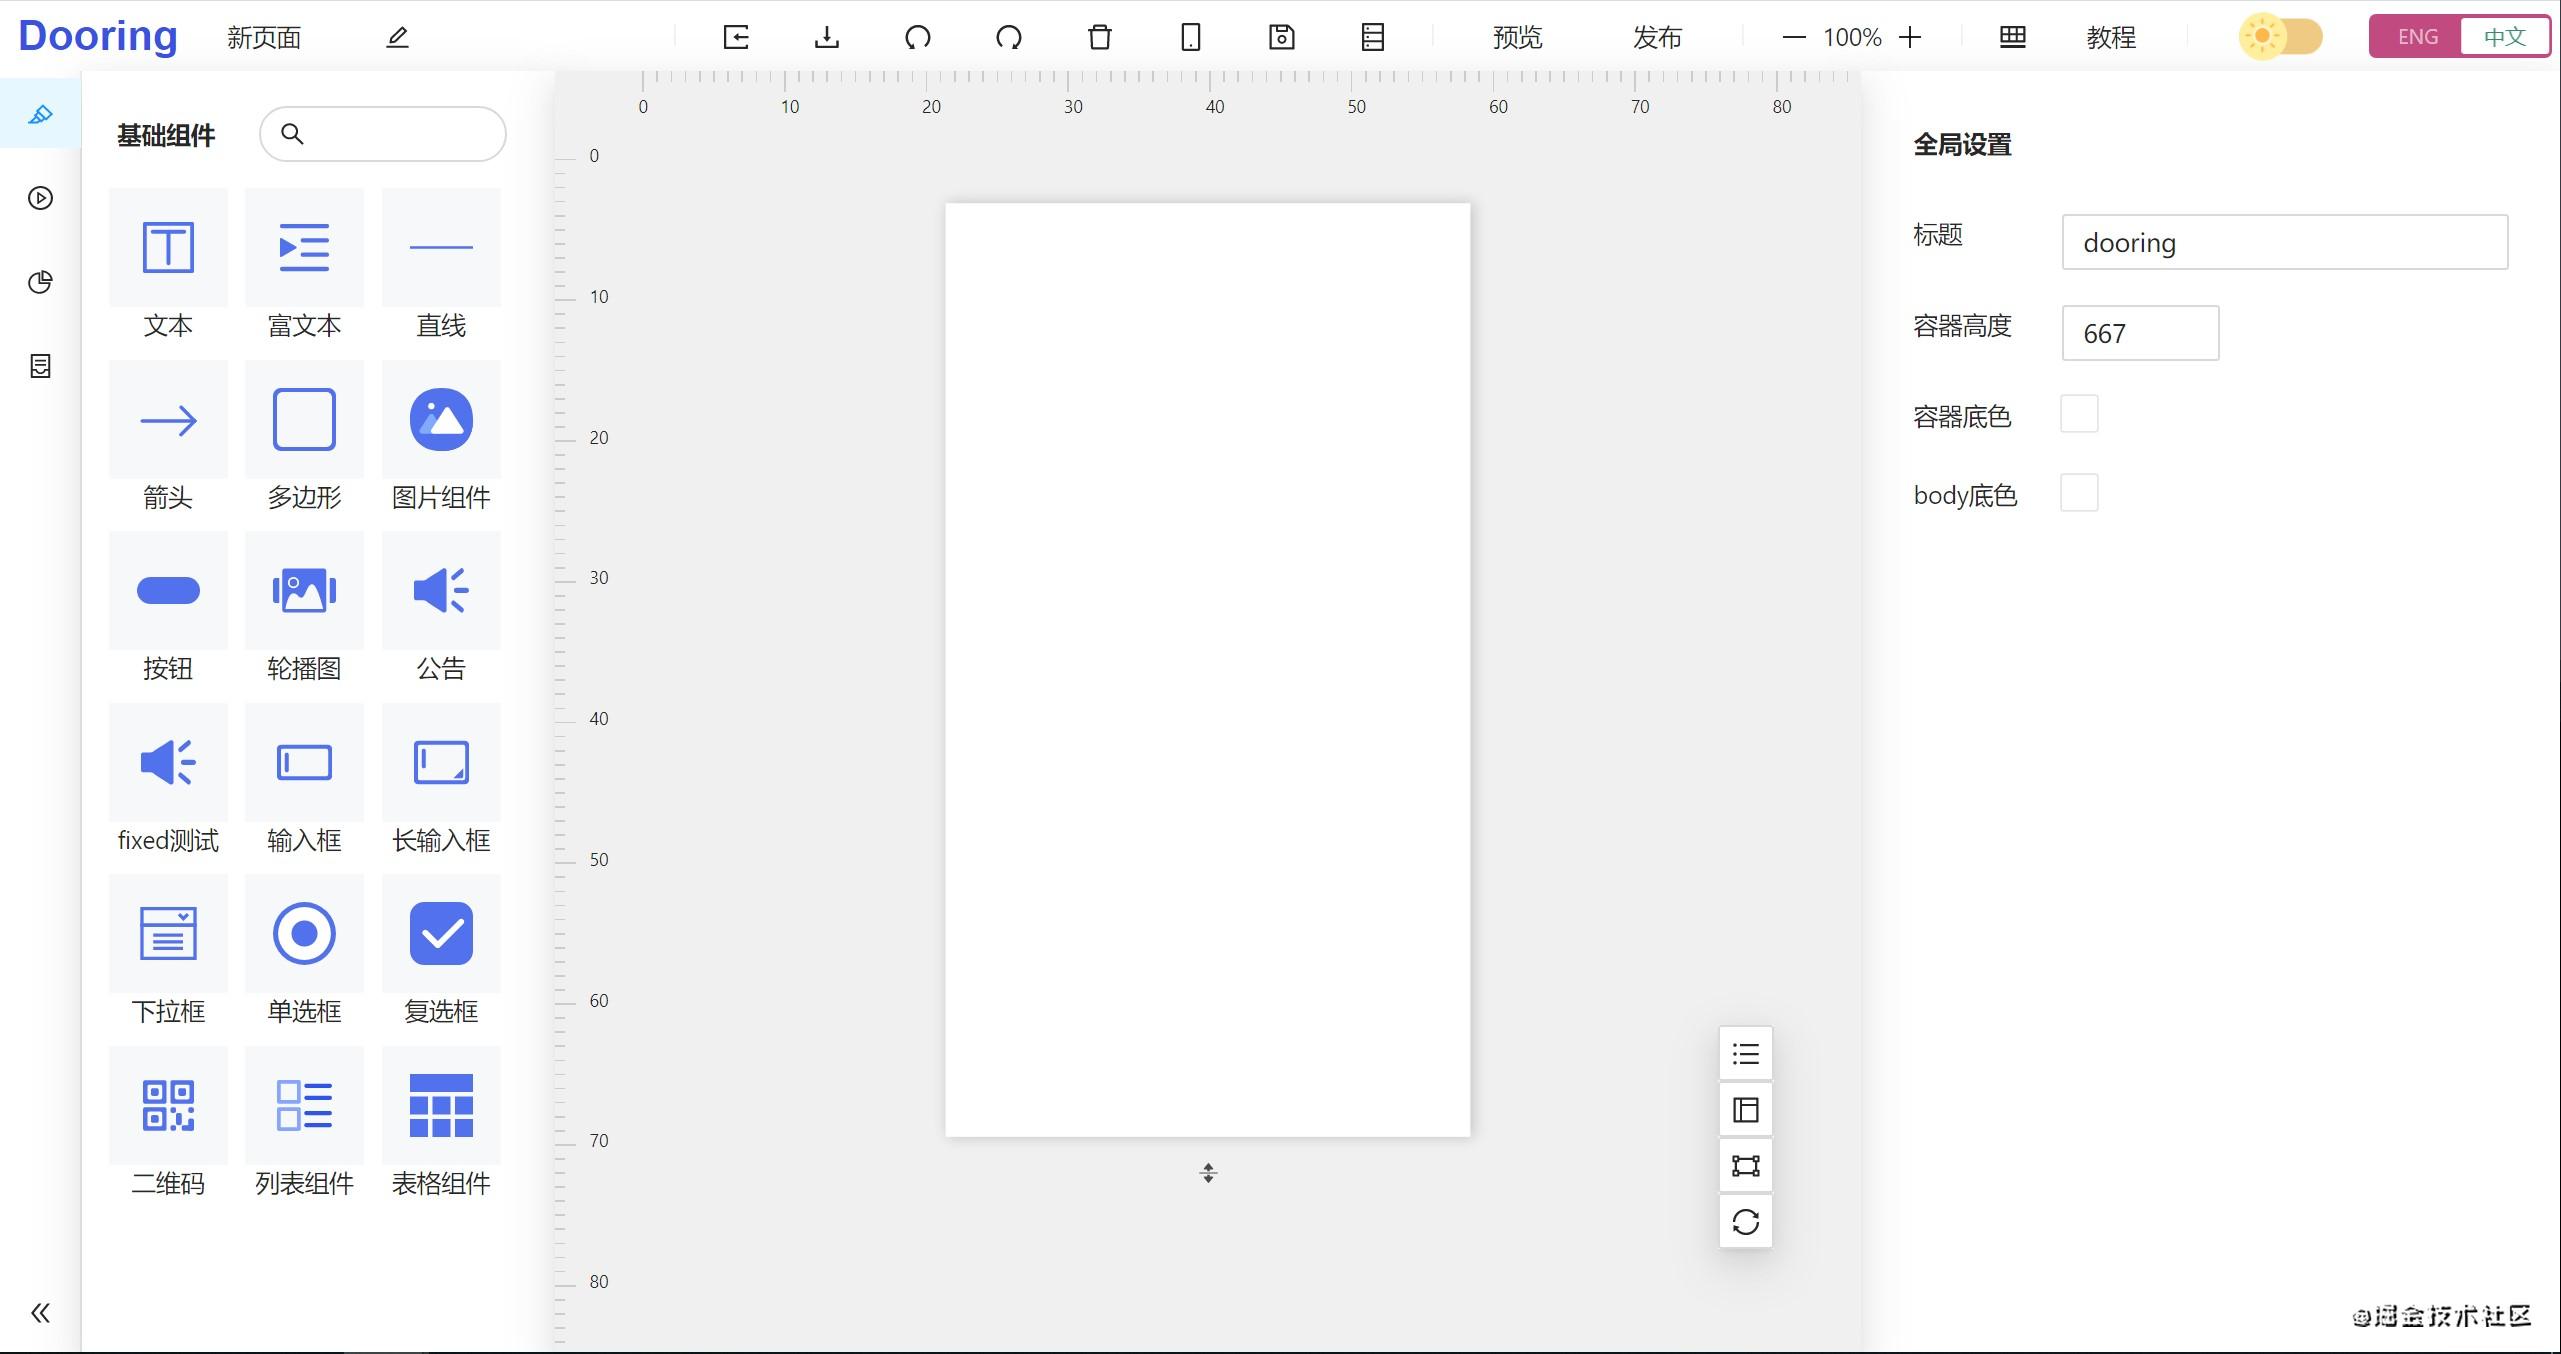Viewport: 2561px width, 1354px height.
Task: Click the exit/back icon in toolbar
Action: pos(736,37)
